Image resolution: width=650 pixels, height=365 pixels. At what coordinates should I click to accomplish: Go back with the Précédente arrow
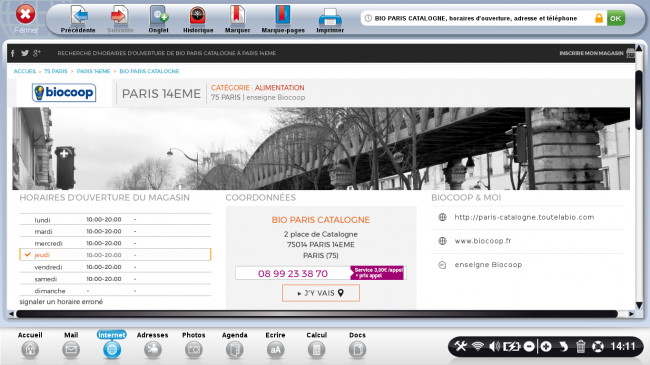point(78,19)
